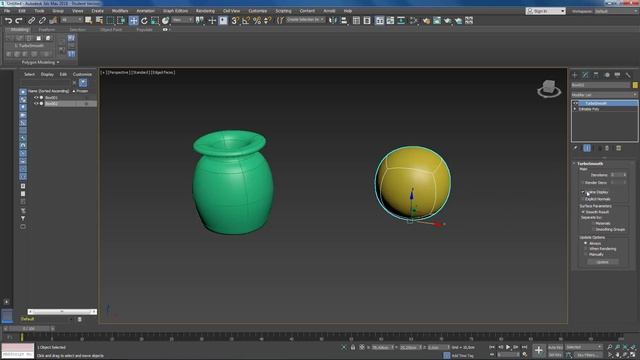The width and height of the screenshot is (640, 360).
Task: Open the Customize menu
Action: [258, 11]
